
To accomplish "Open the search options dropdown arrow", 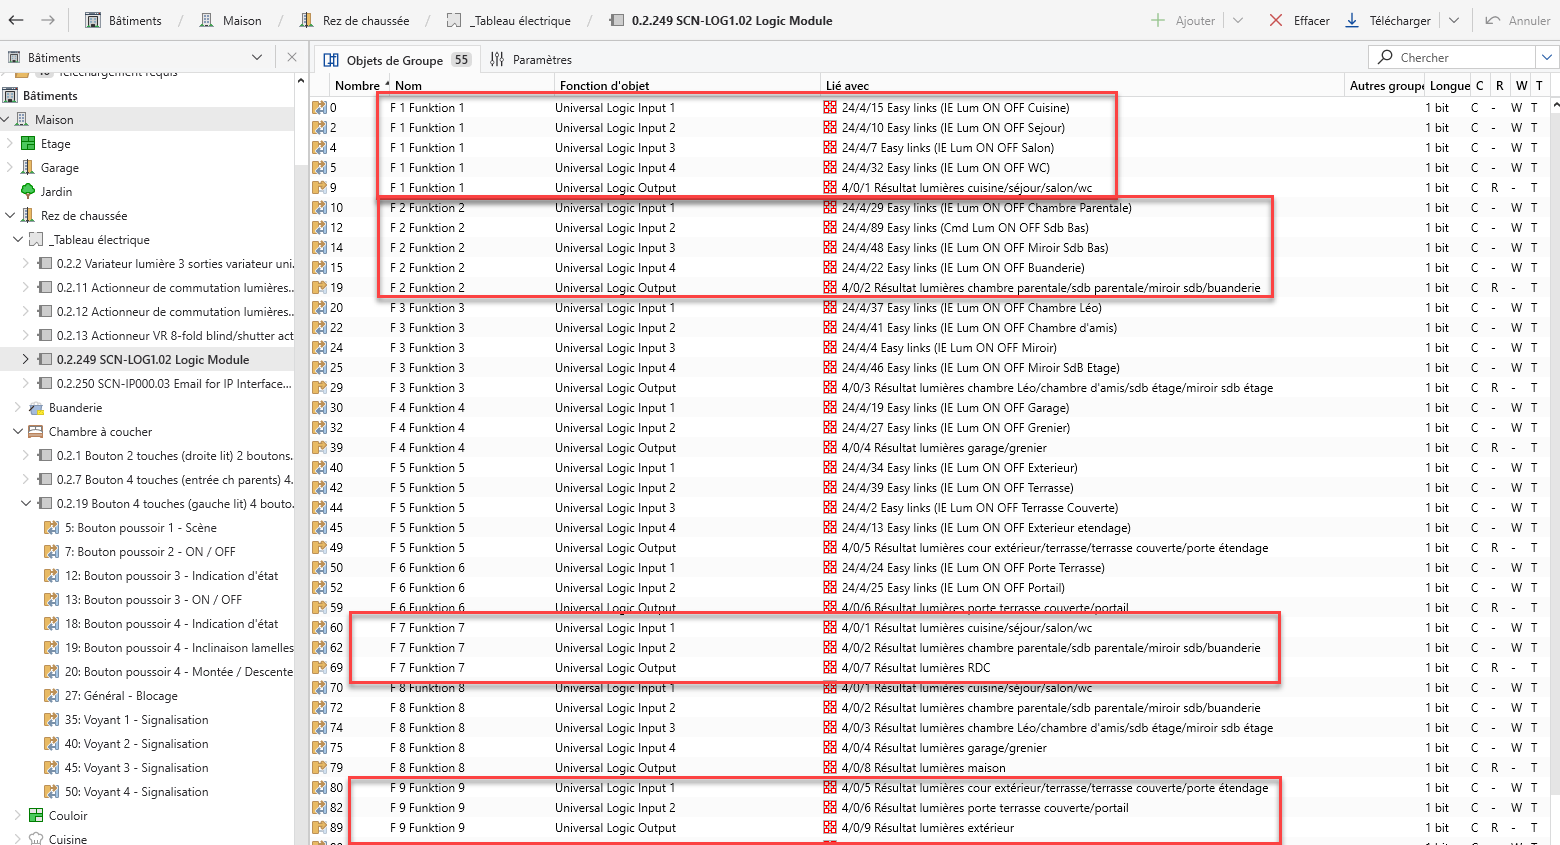I will click(1547, 57).
